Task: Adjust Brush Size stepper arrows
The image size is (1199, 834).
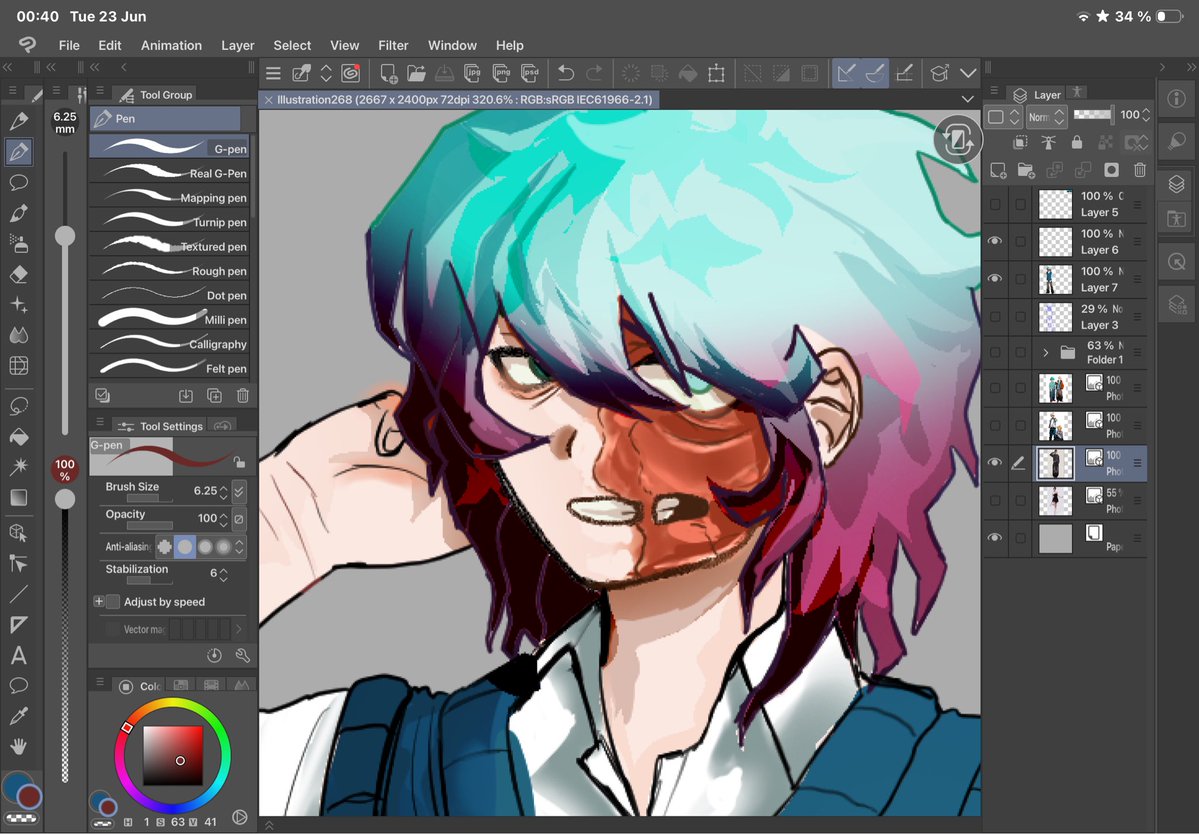Action: click(223, 491)
